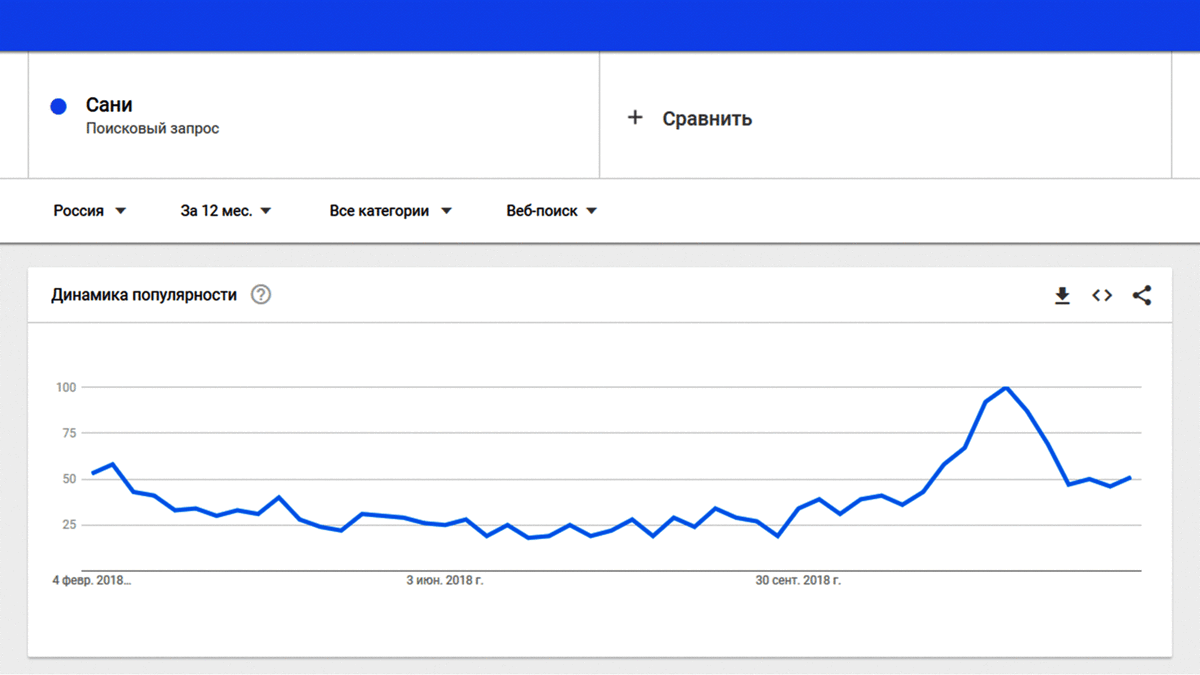Click the Динамика популярности heading
This screenshot has height=675, width=1200.
pyautogui.click(x=144, y=295)
